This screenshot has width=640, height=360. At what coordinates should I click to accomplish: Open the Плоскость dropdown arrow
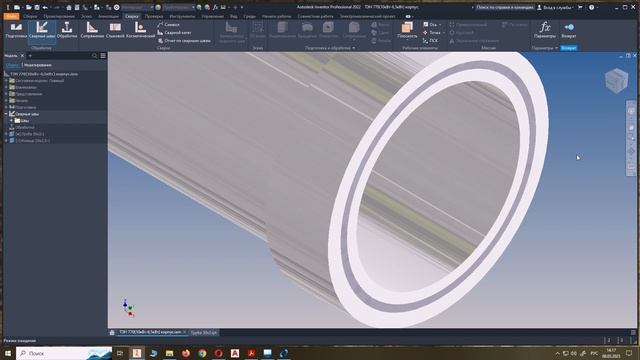click(x=407, y=40)
